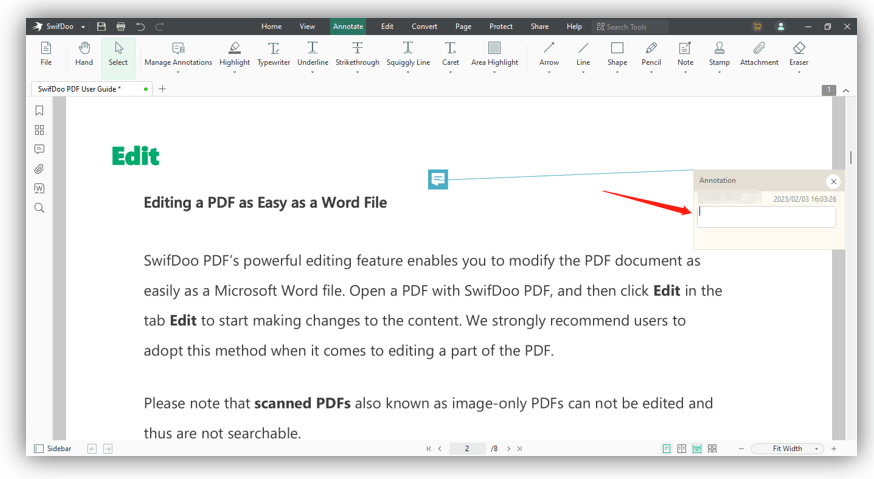The image size is (874, 479).
Task: Open the Protect tab
Action: click(501, 26)
